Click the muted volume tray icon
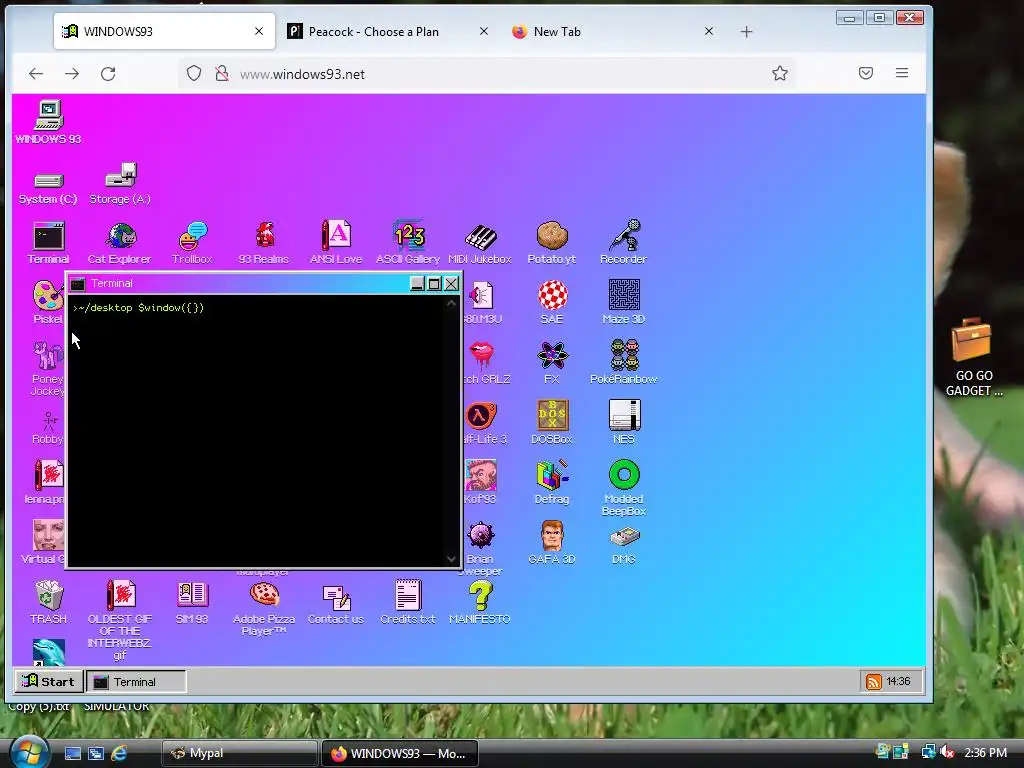This screenshot has height=768, width=1024. click(x=947, y=752)
